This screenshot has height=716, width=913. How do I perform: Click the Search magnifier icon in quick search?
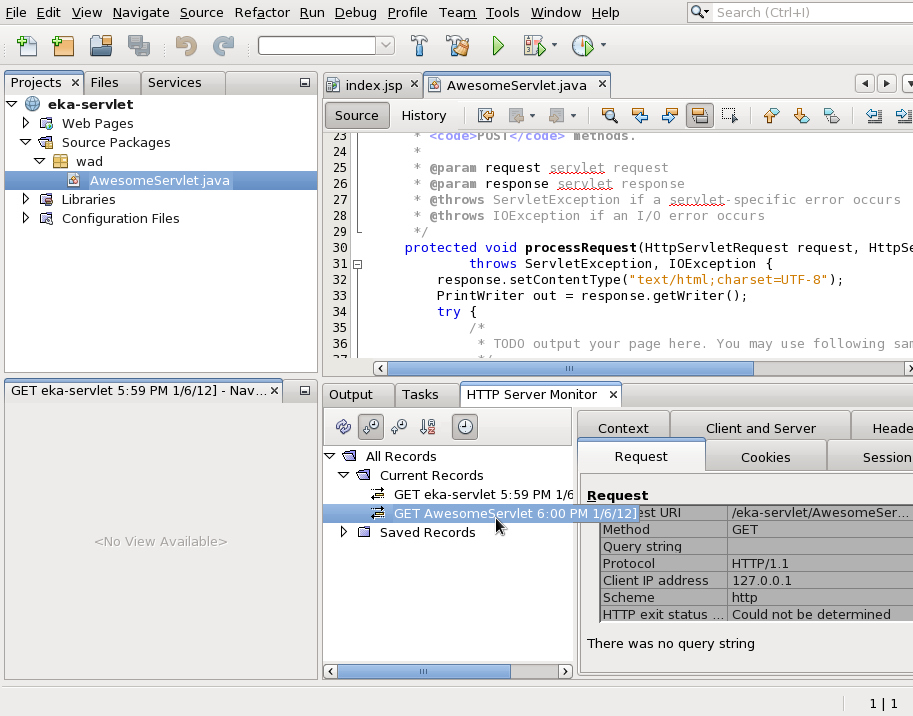[699, 12]
